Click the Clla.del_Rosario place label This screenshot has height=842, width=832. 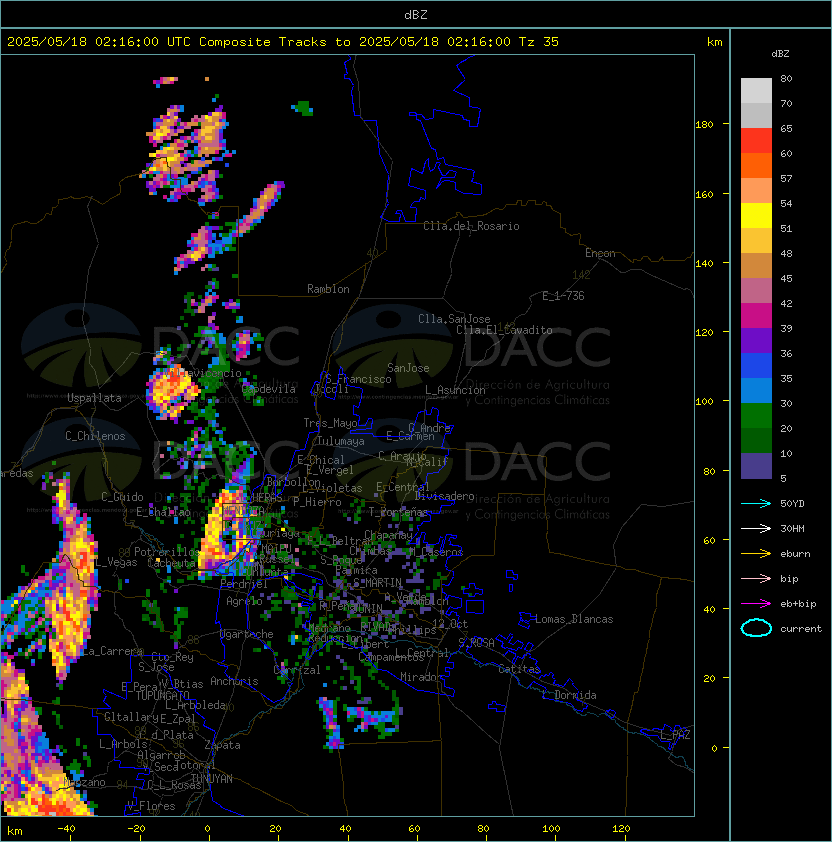point(471,226)
